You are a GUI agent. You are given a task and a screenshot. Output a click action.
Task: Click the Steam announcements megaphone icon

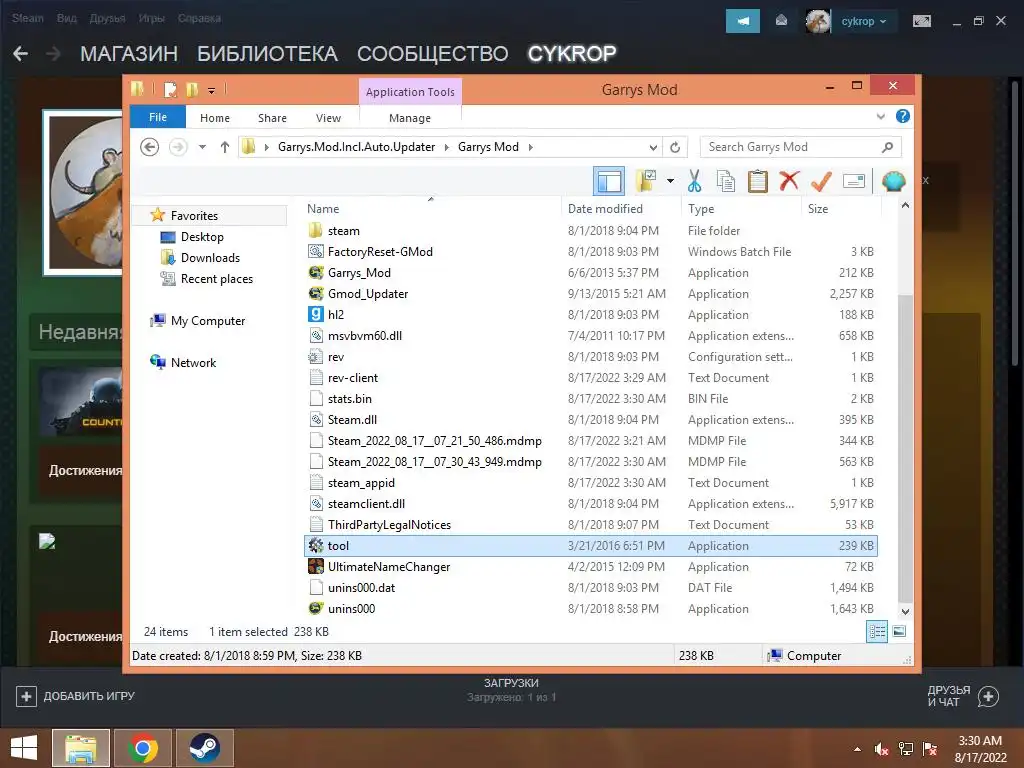tap(743, 21)
